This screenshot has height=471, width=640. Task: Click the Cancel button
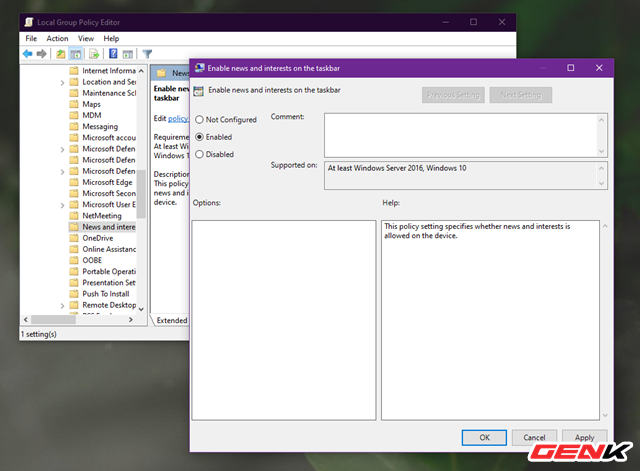click(x=534, y=438)
